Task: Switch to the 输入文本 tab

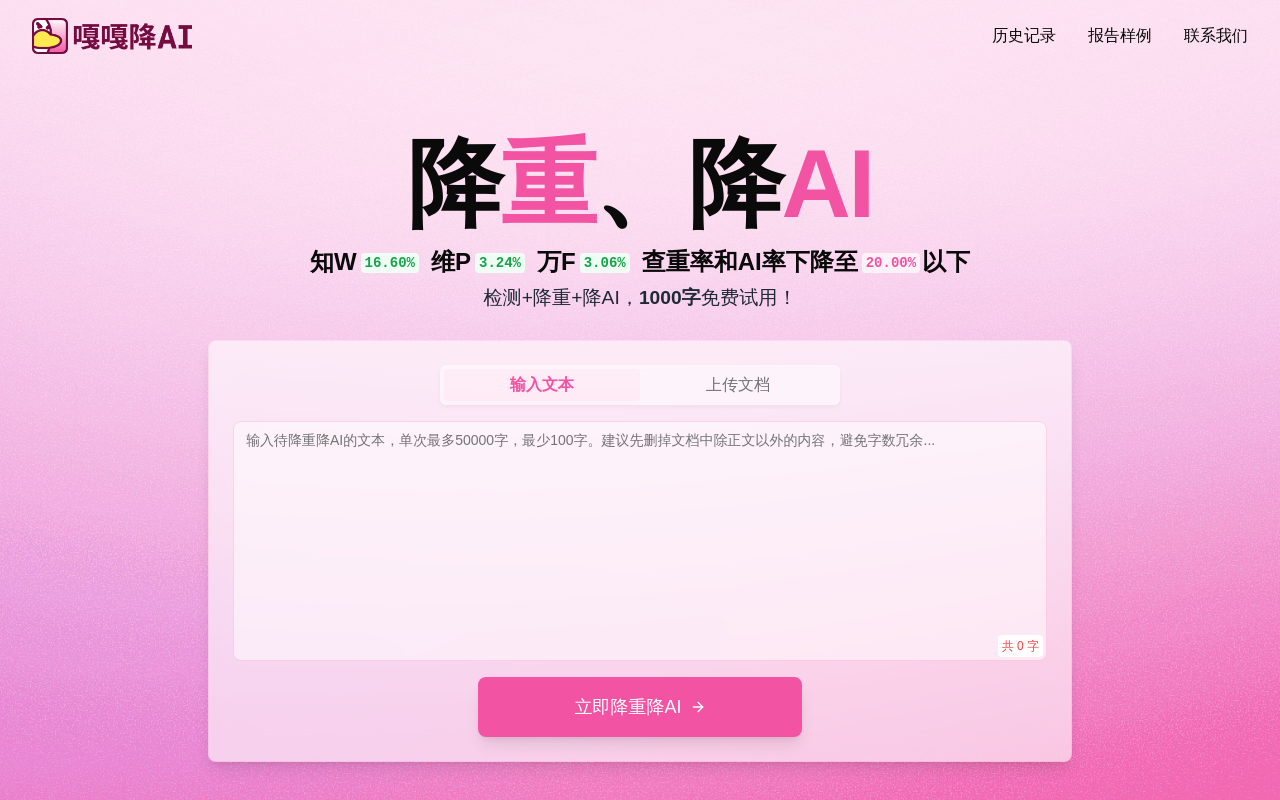Action: 542,385
